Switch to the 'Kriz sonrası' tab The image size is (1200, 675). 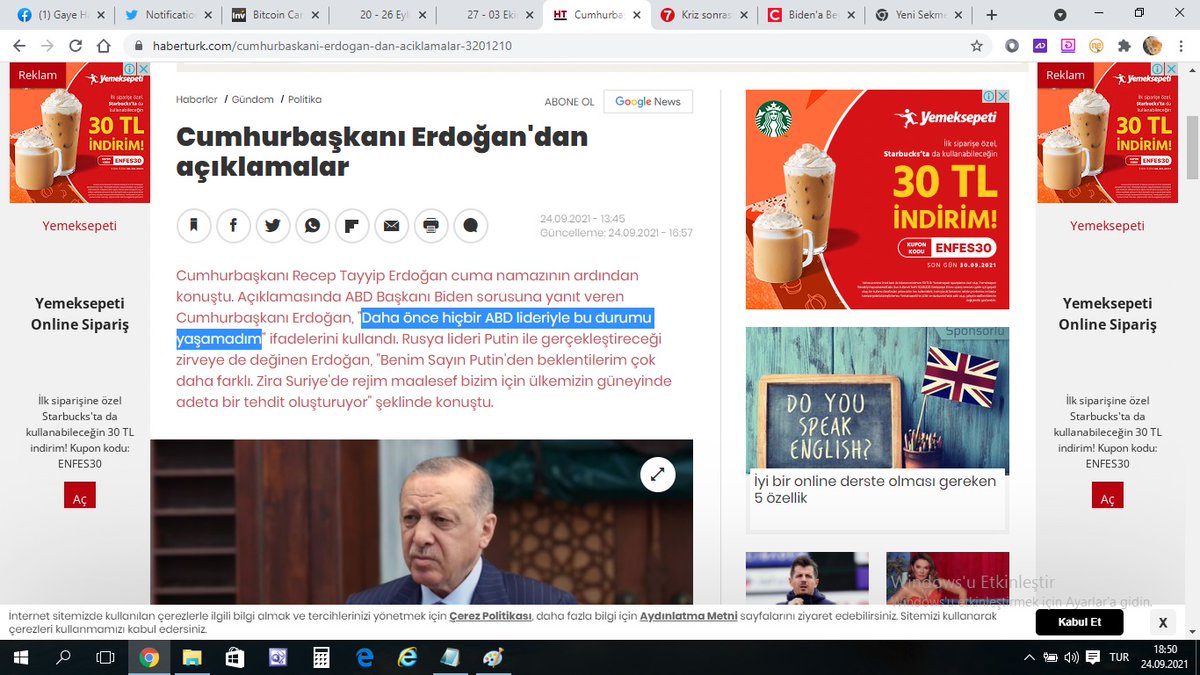tap(702, 15)
